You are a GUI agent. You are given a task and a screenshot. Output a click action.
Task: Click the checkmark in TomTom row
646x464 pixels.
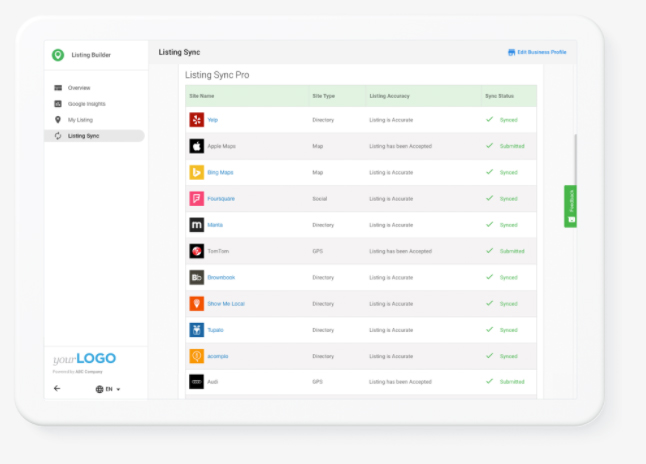click(x=489, y=251)
